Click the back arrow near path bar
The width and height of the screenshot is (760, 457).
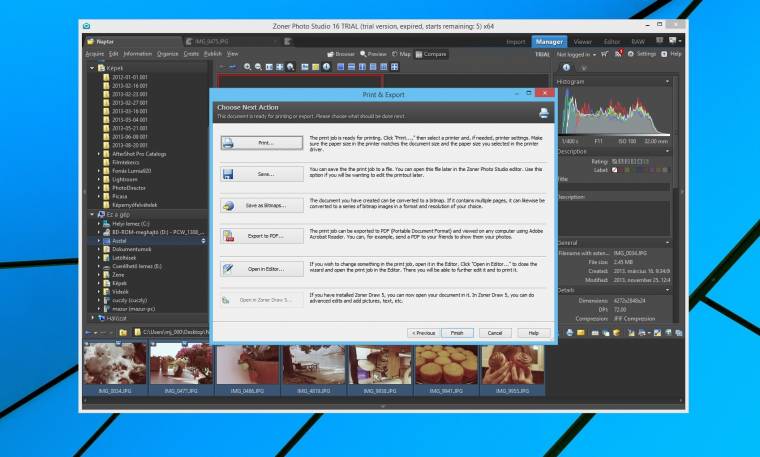pos(88,332)
